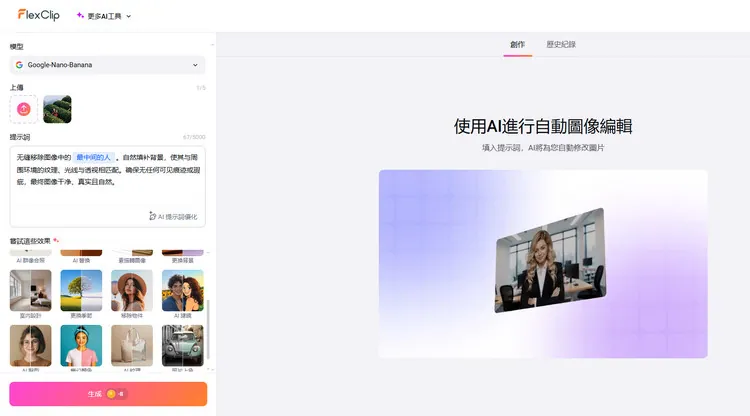Click the highlighted 最中间的人 tag in prompt
This screenshot has width=750, height=416.
pyautogui.click(x=93, y=157)
